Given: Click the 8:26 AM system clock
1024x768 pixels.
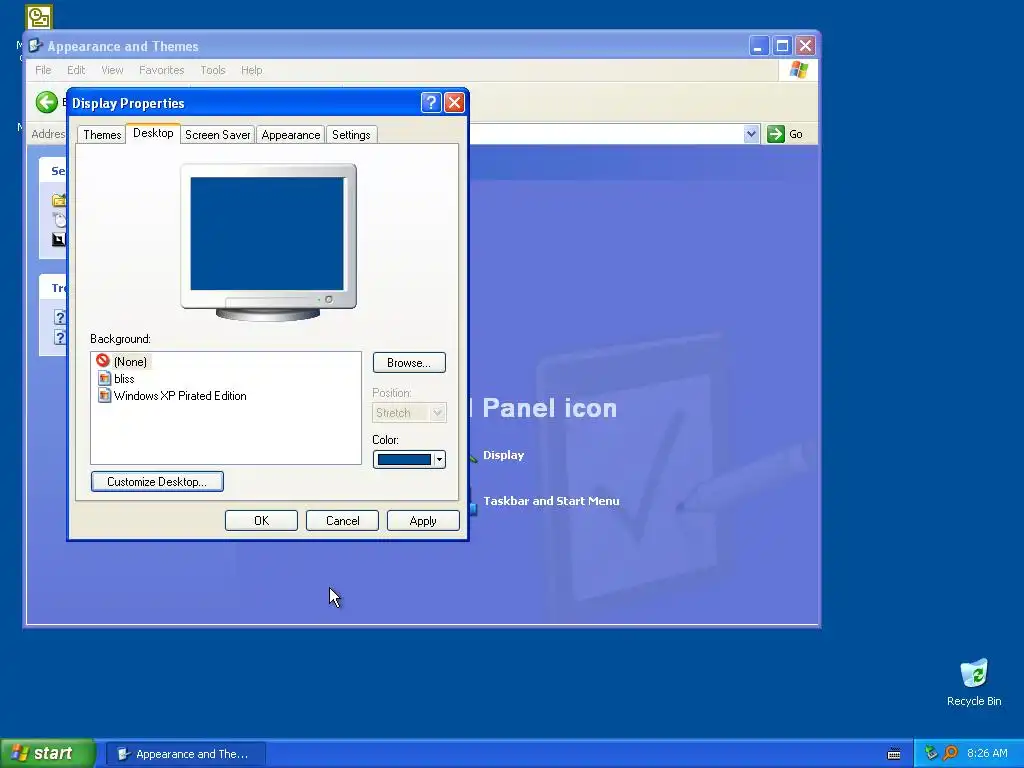Looking at the screenshot, I should [x=987, y=753].
